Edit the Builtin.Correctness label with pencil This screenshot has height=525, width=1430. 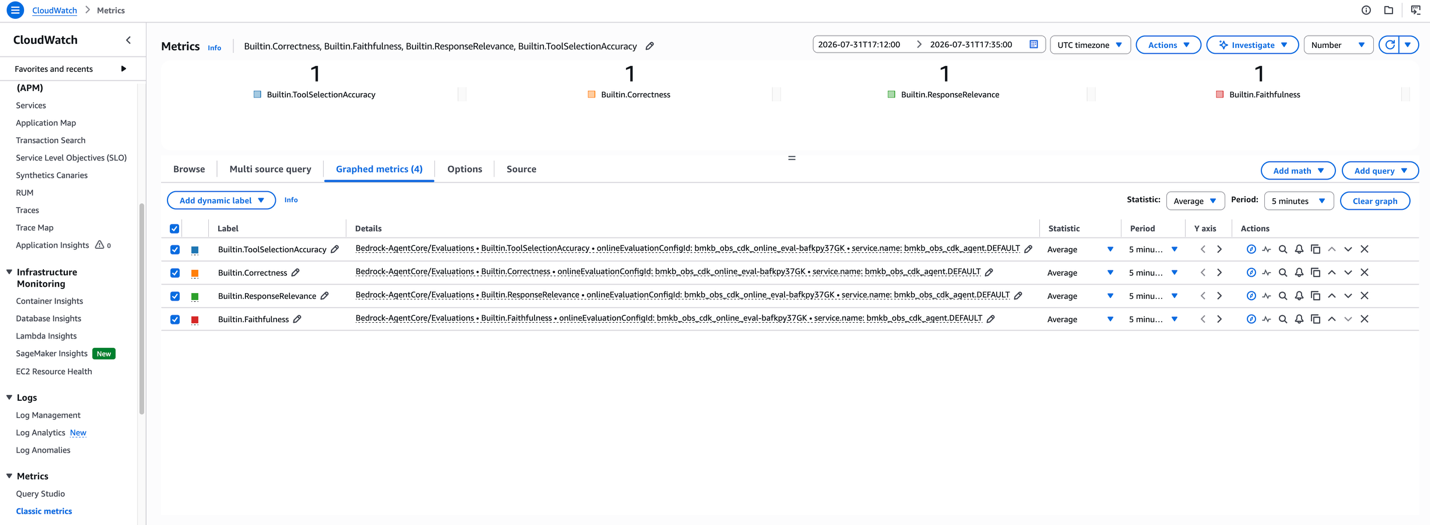click(295, 272)
